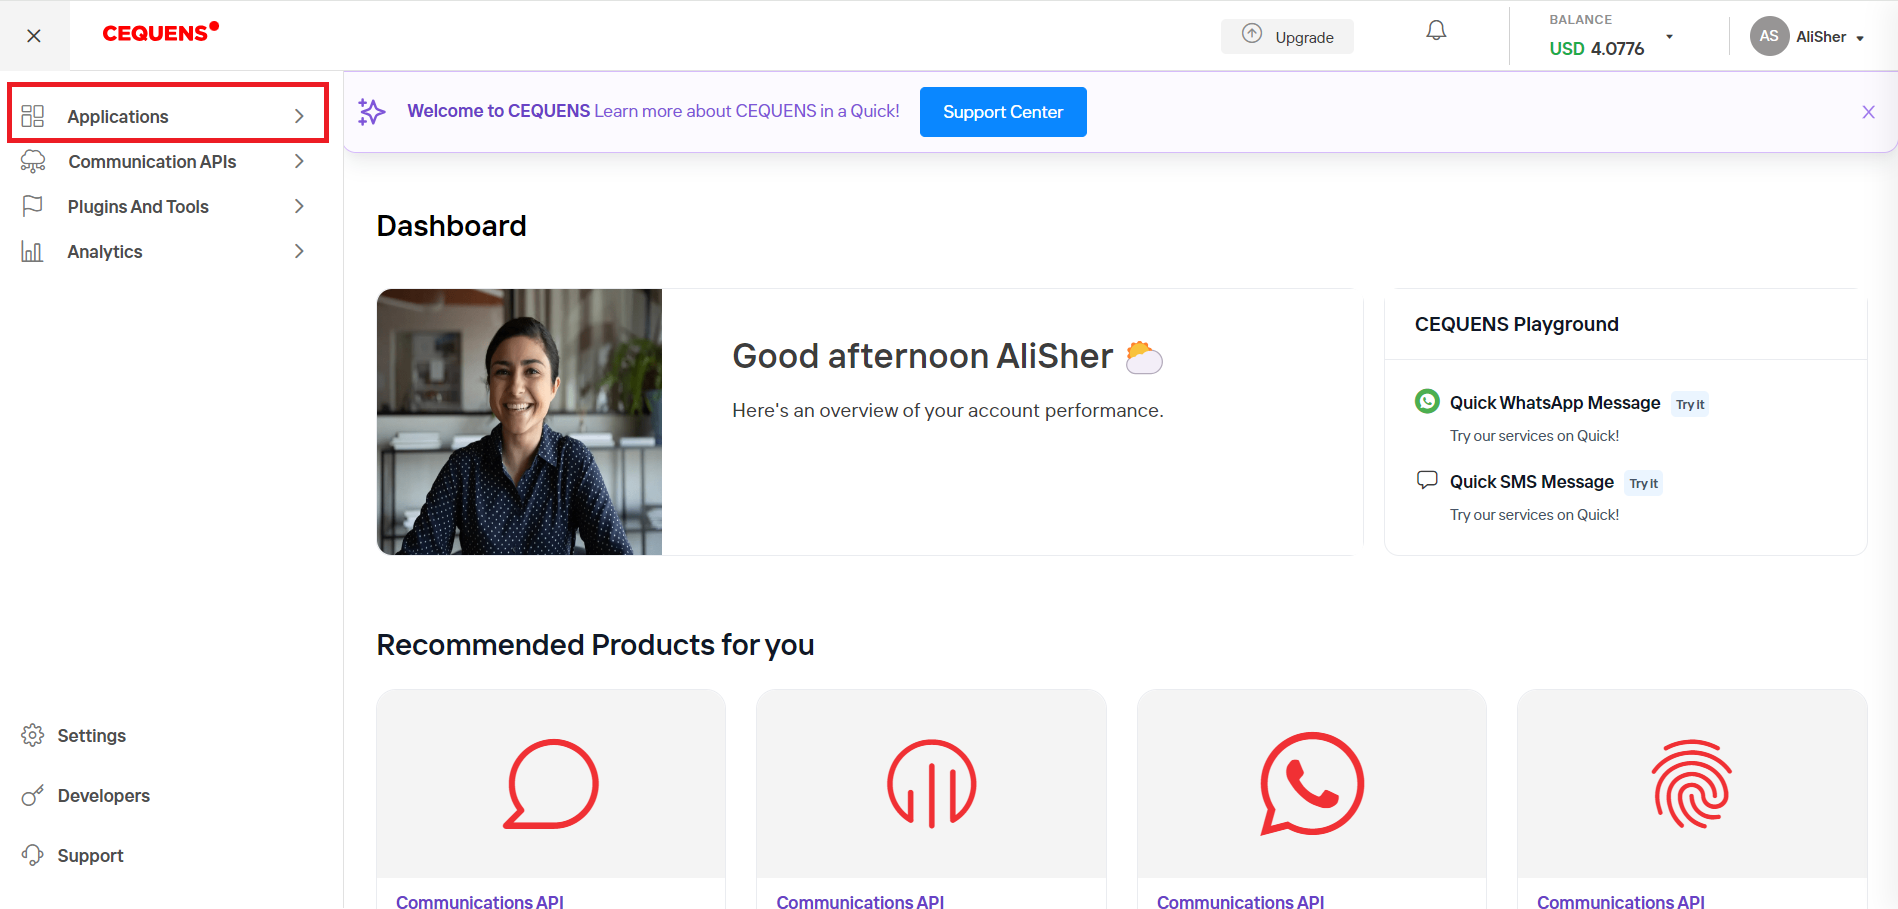
Task: Click 'Good afternoon AliSher' greeting
Action: (922, 356)
